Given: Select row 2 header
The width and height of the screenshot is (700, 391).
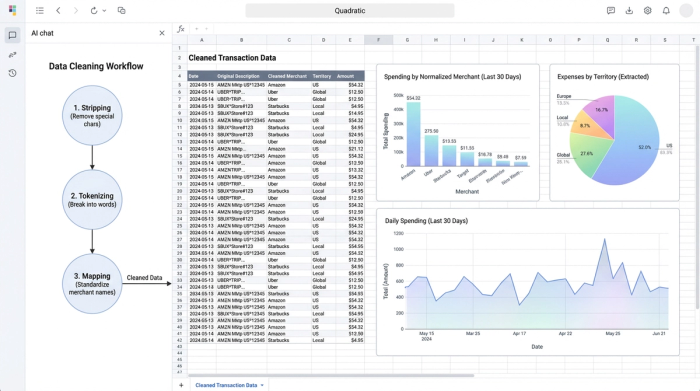Looking at the screenshot, I should pos(179,58).
